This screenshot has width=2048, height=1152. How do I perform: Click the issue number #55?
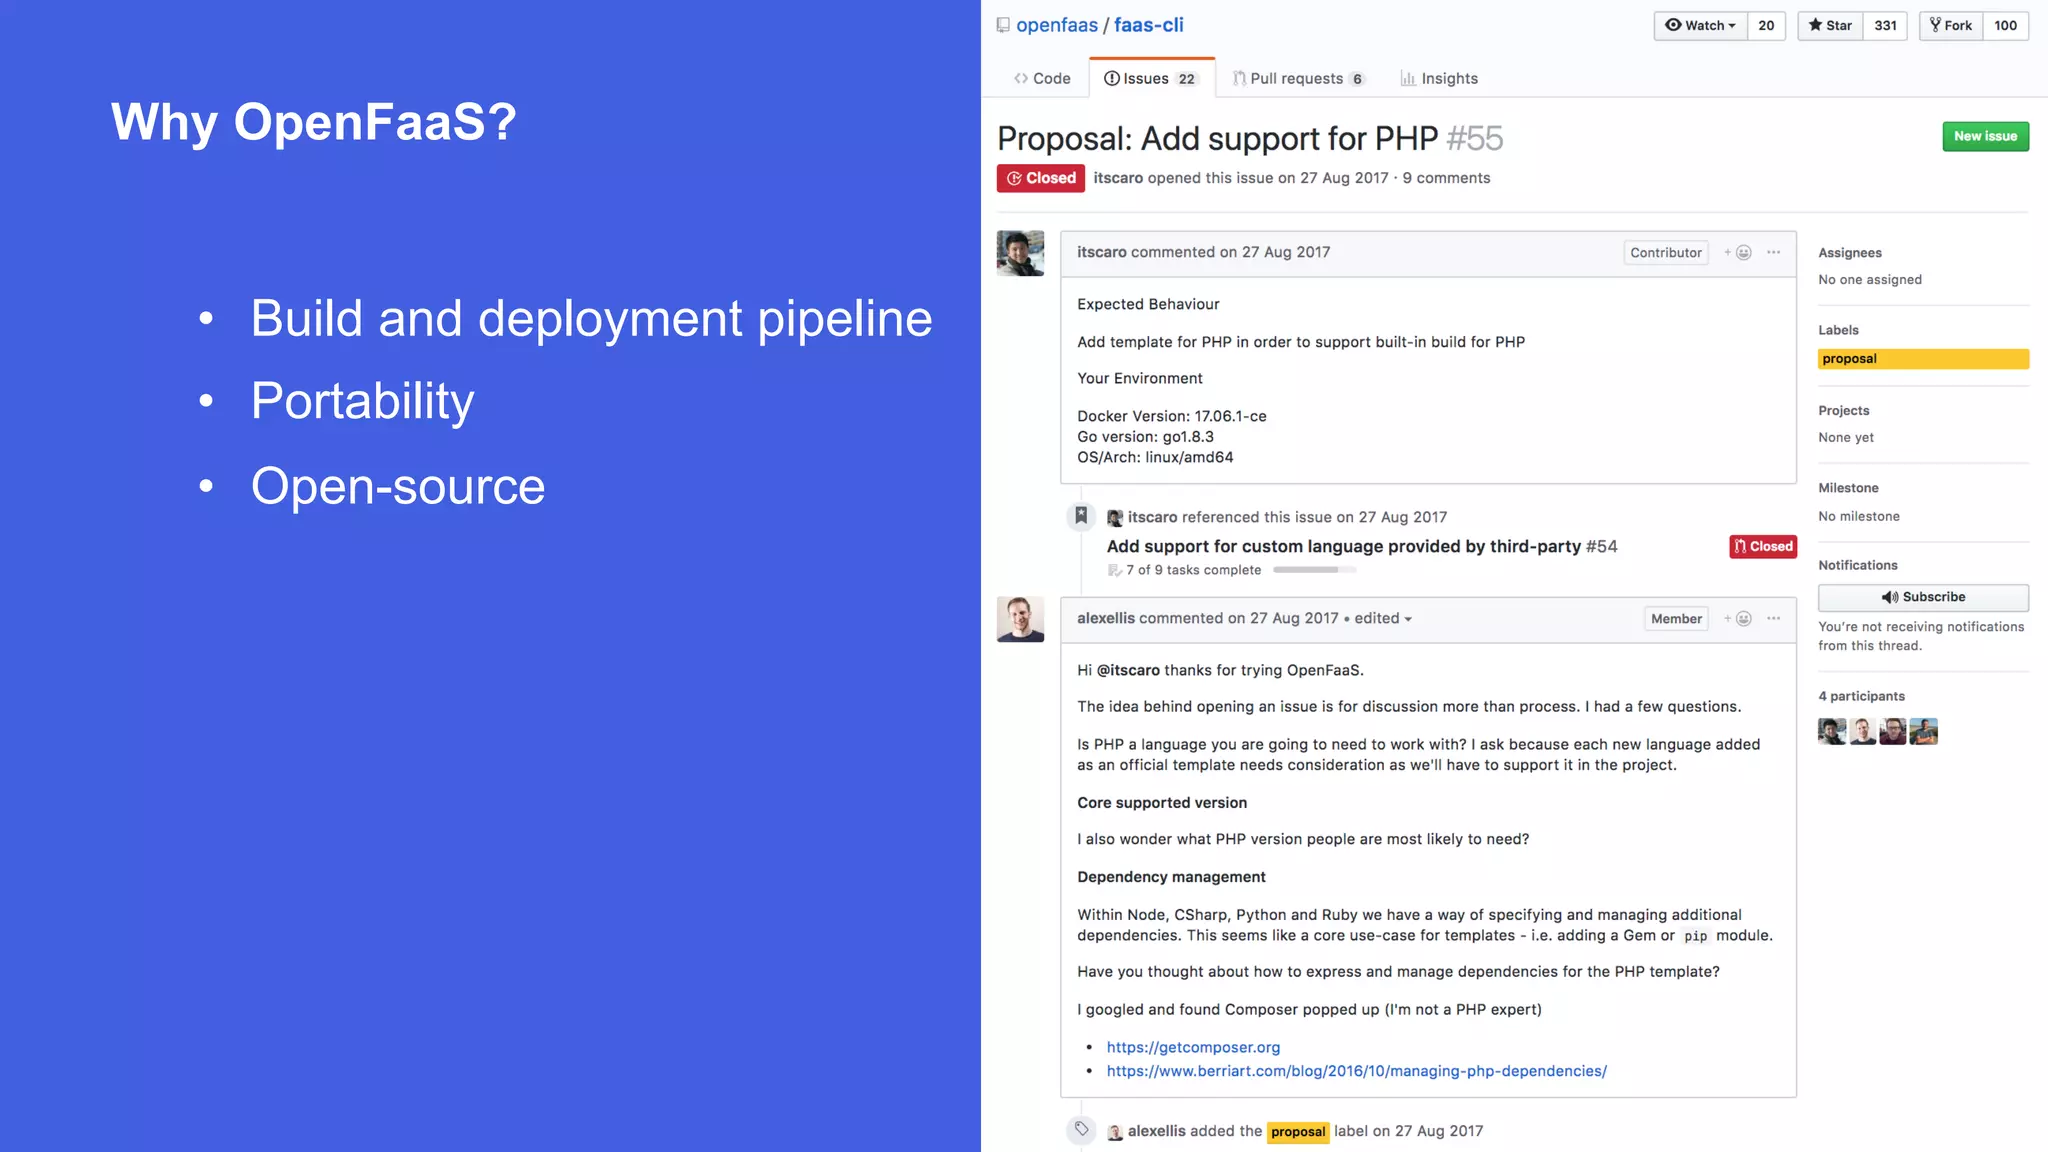1474,138
